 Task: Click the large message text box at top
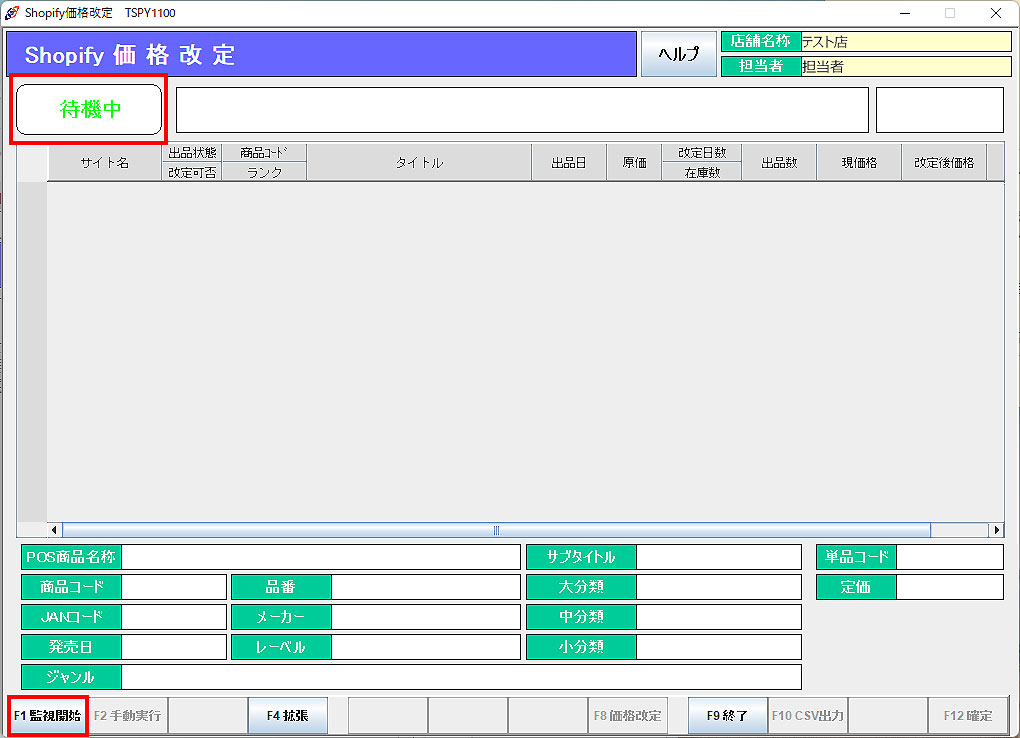coord(521,110)
